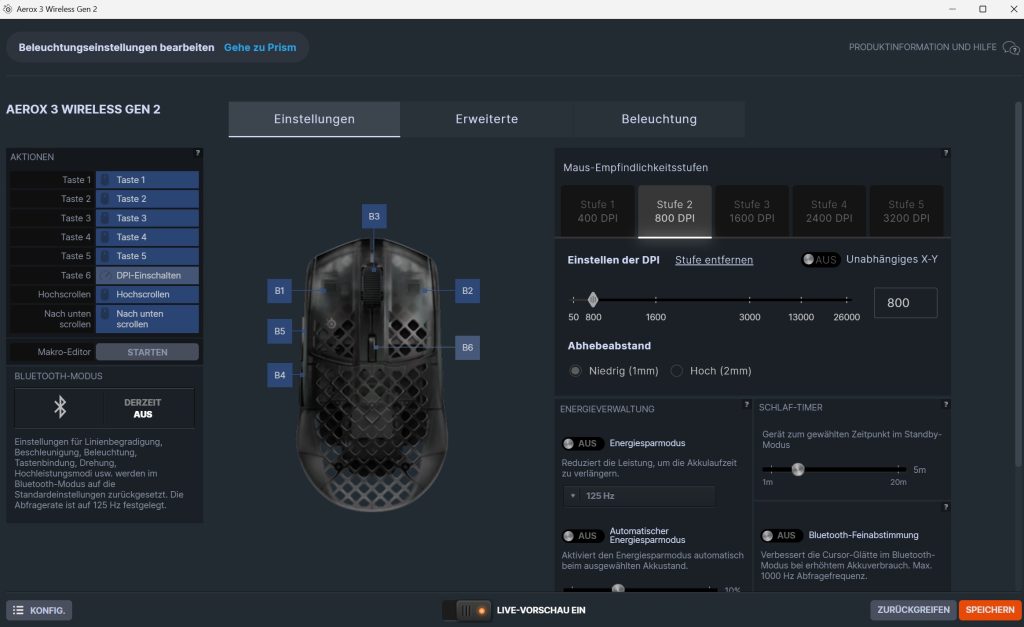Select Stufe 1 400 DPI level

click(598, 211)
